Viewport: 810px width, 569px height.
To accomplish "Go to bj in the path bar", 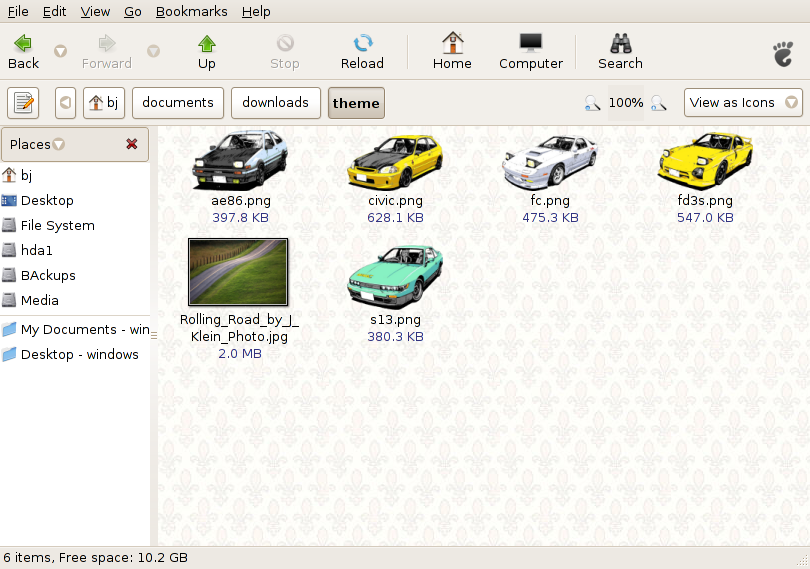I will pyautogui.click(x=104, y=103).
